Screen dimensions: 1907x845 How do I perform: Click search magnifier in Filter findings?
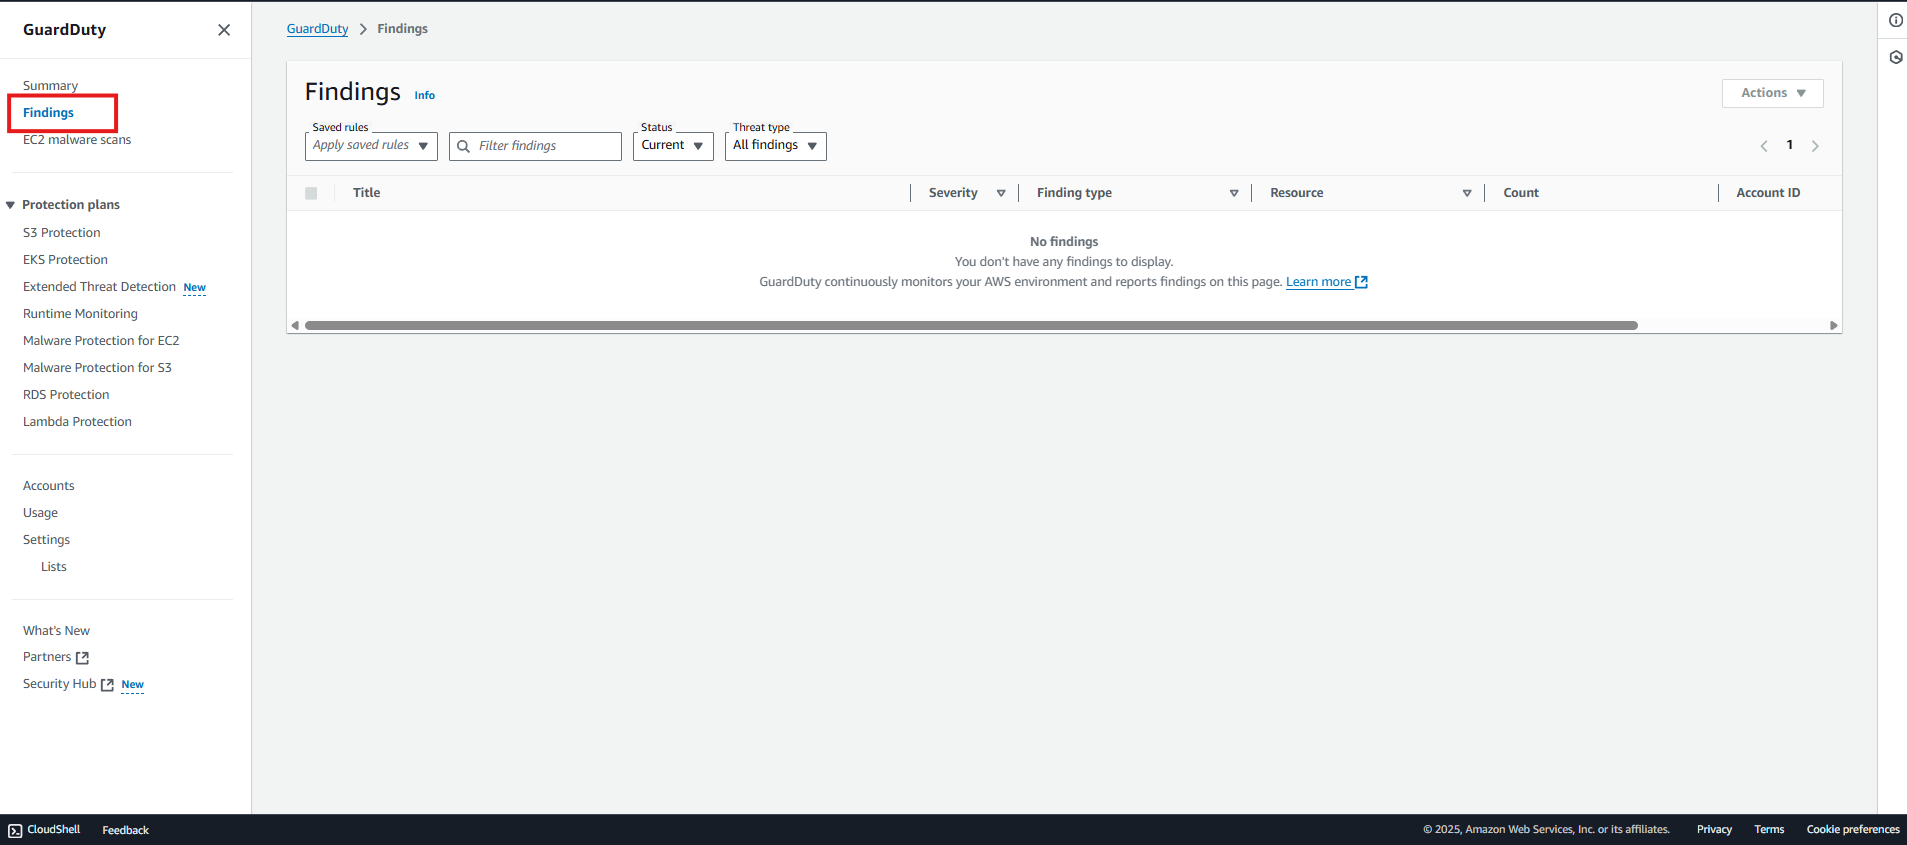463,146
